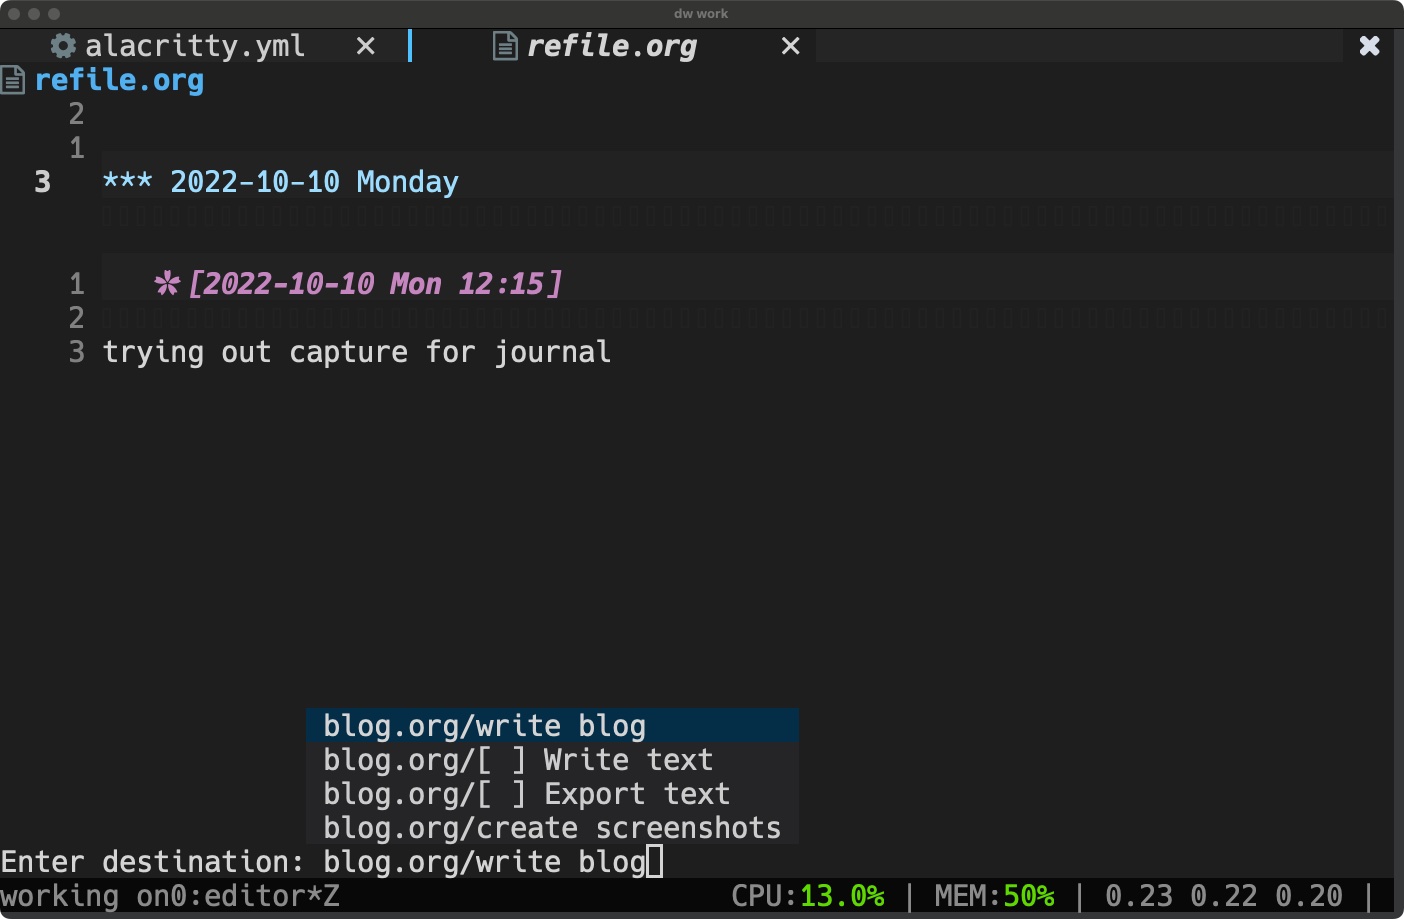This screenshot has height=919, width=1404.
Task: Click the CPU 13.0% status indicator
Action: 808,896
